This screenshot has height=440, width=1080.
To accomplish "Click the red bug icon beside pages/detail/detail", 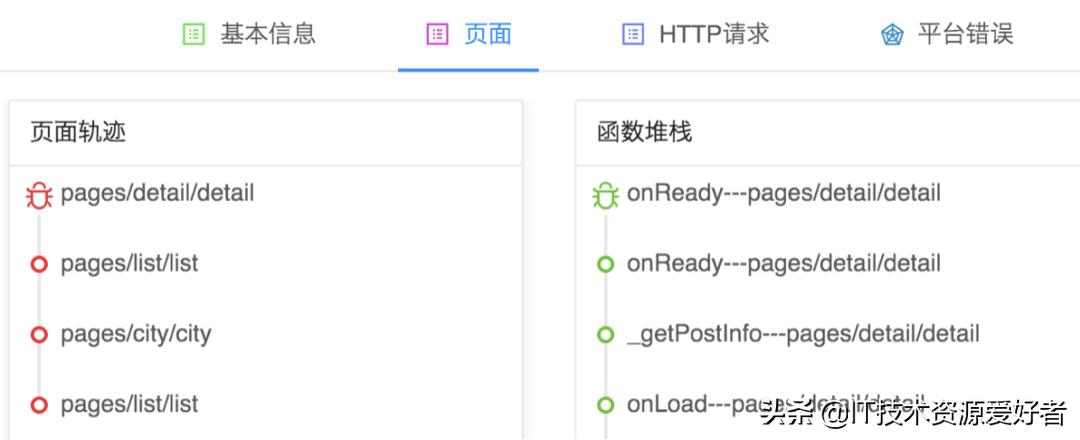I will [39, 195].
